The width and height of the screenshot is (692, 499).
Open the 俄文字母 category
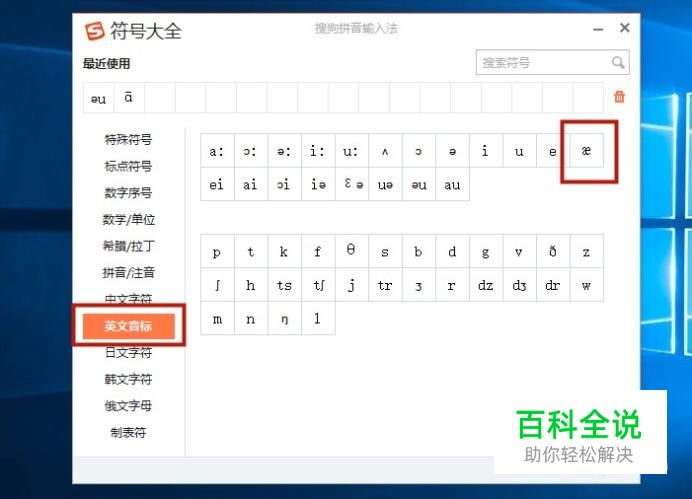pyautogui.click(x=128, y=405)
